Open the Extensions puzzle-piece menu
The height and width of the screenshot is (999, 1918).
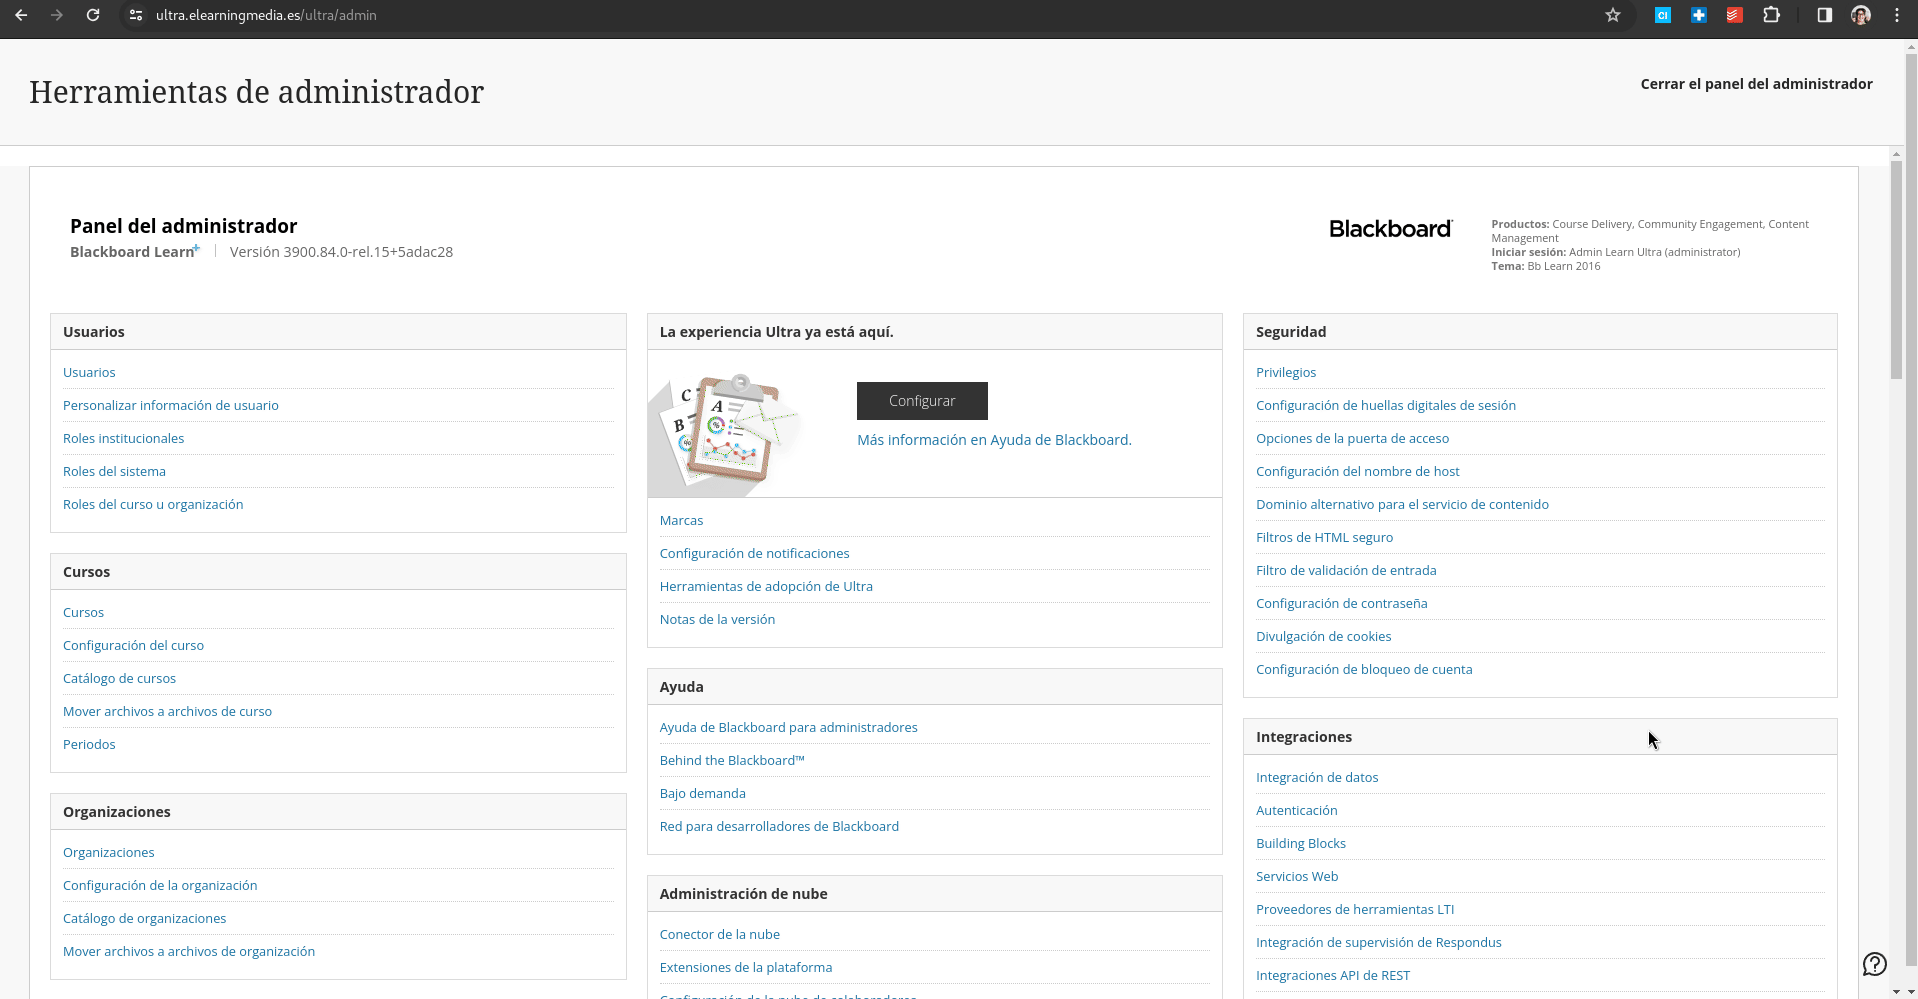click(x=1771, y=15)
